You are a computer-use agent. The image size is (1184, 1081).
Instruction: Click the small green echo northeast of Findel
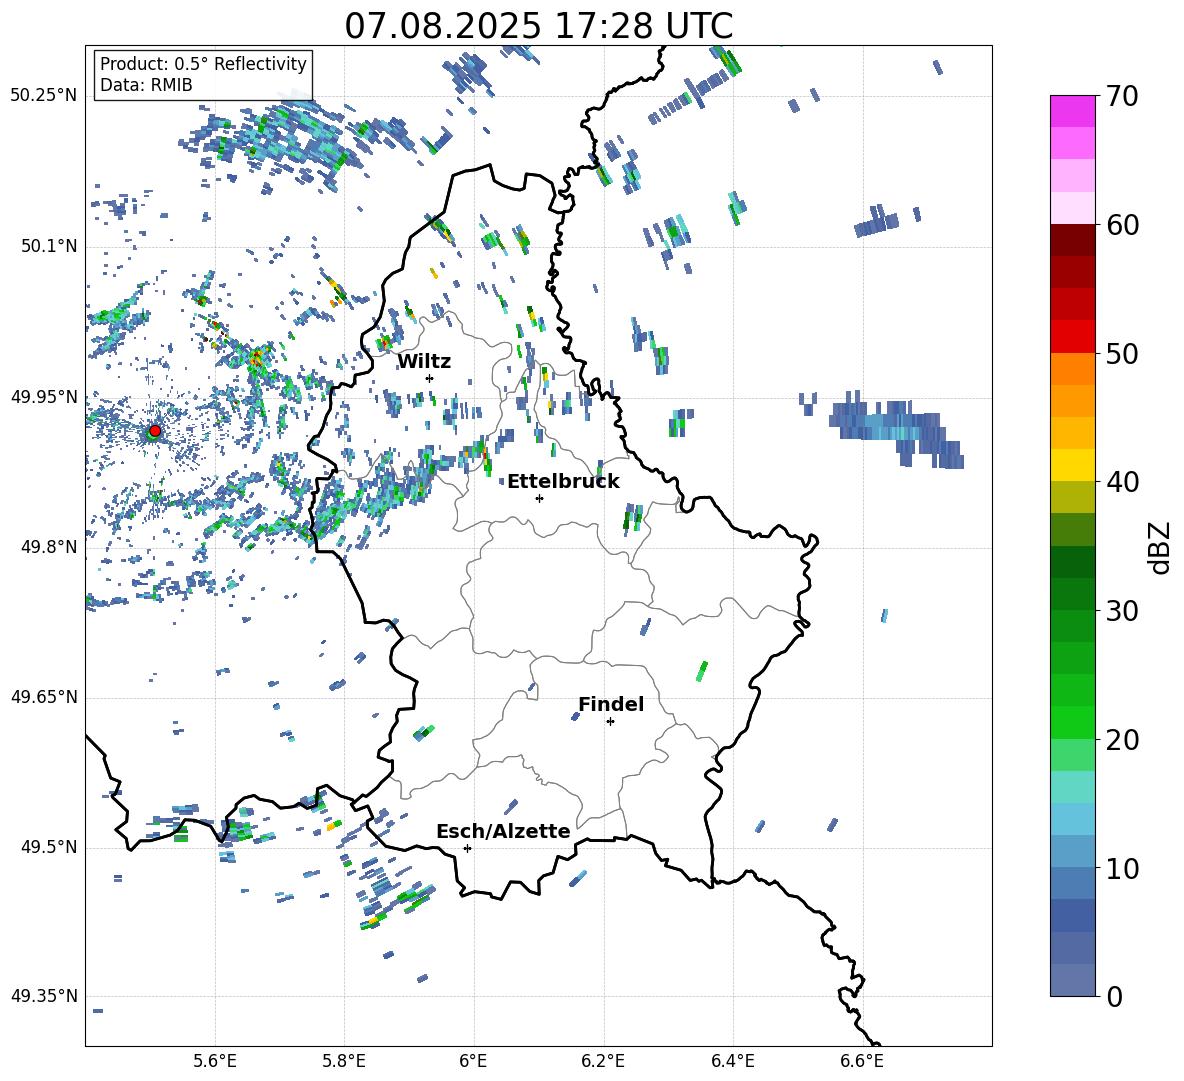click(x=702, y=671)
